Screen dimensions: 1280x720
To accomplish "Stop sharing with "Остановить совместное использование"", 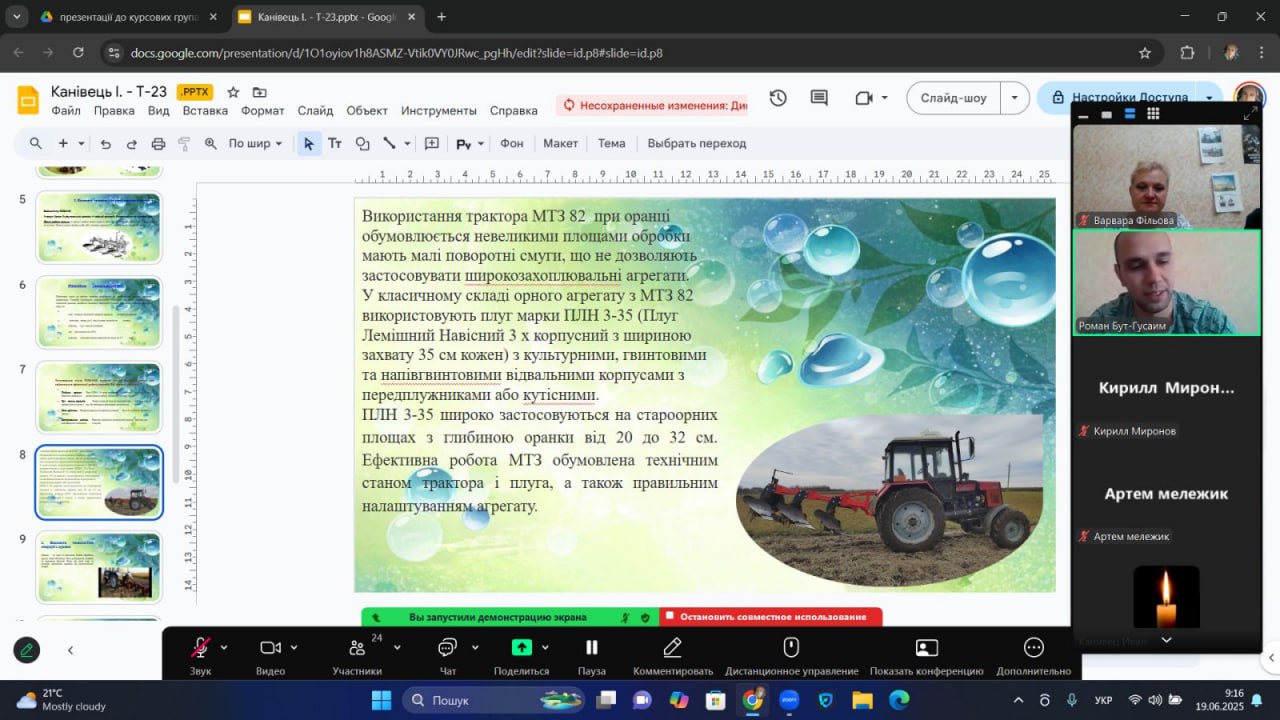I will click(x=770, y=617).
